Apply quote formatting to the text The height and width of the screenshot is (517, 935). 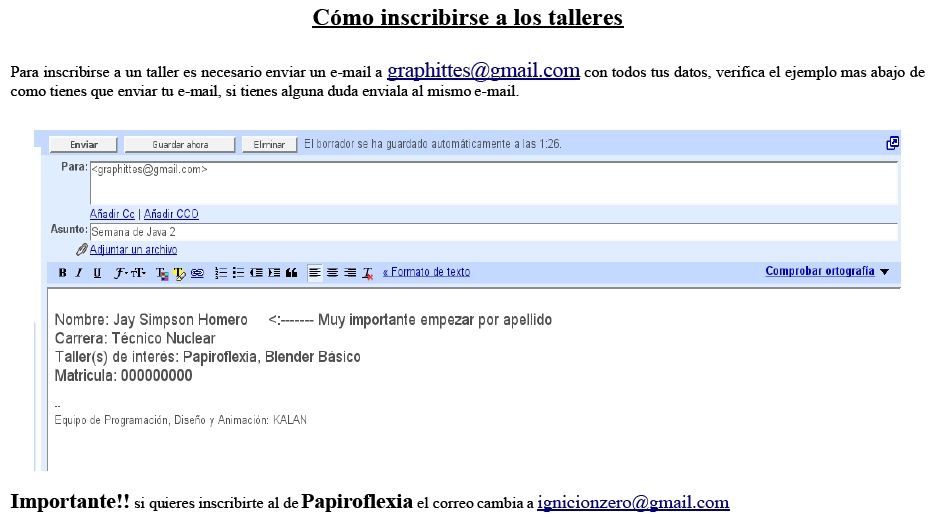coord(292,273)
